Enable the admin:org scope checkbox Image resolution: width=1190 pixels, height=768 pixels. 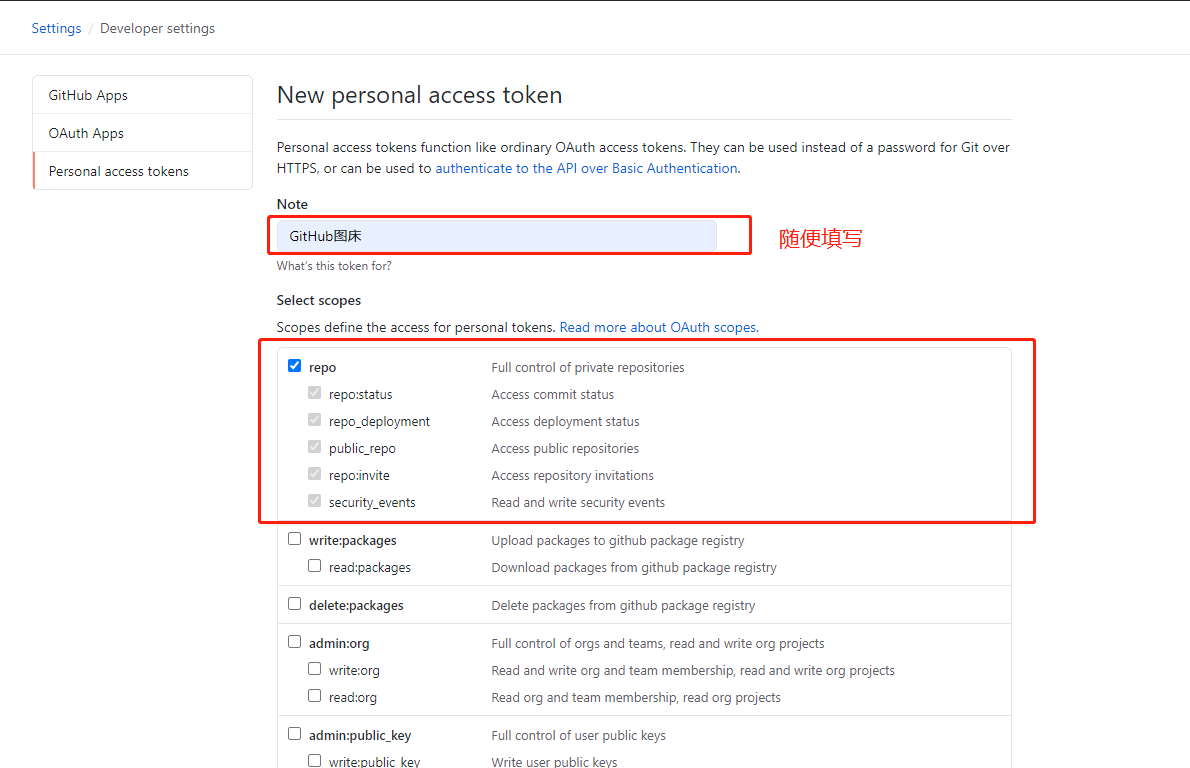pyautogui.click(x=294, y=642)
